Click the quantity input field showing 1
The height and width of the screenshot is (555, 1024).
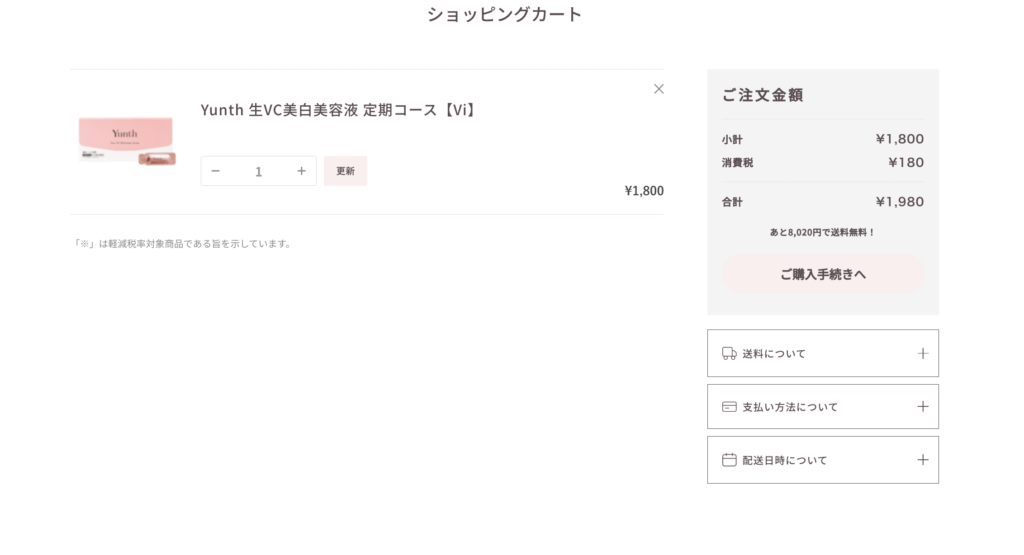coord(259,171)
